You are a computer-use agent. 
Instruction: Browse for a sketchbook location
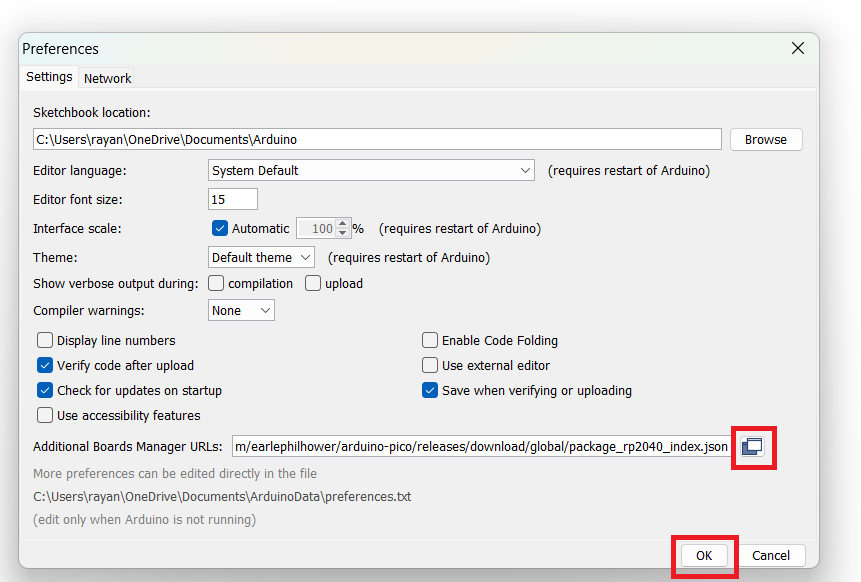[765, 139]
